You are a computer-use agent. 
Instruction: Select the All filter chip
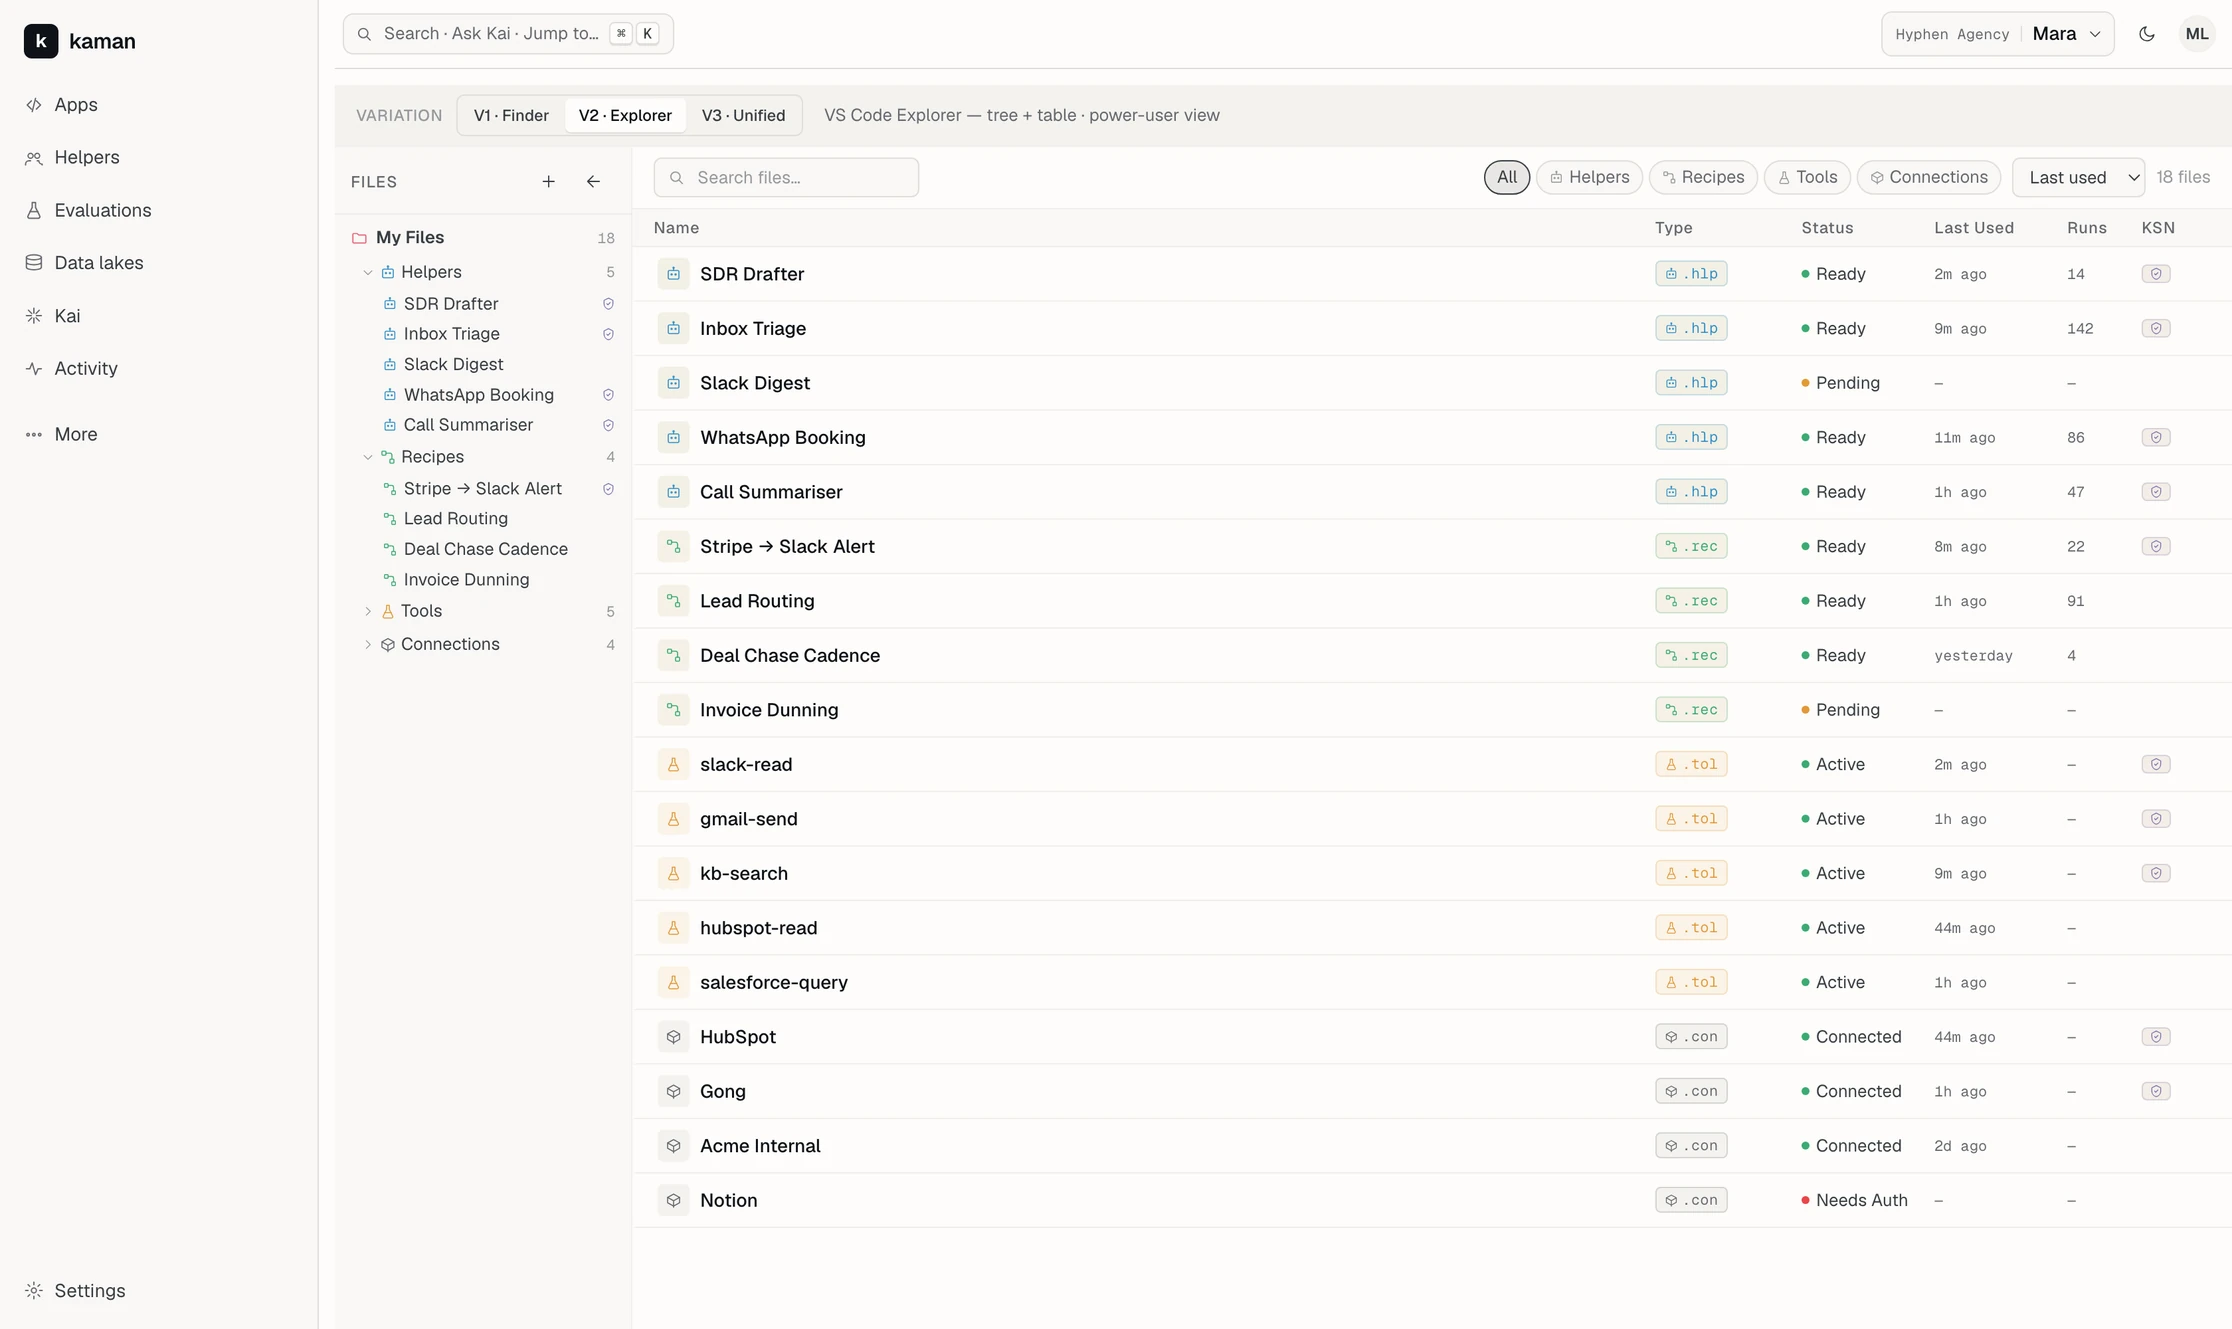[x=1507, y=178]
